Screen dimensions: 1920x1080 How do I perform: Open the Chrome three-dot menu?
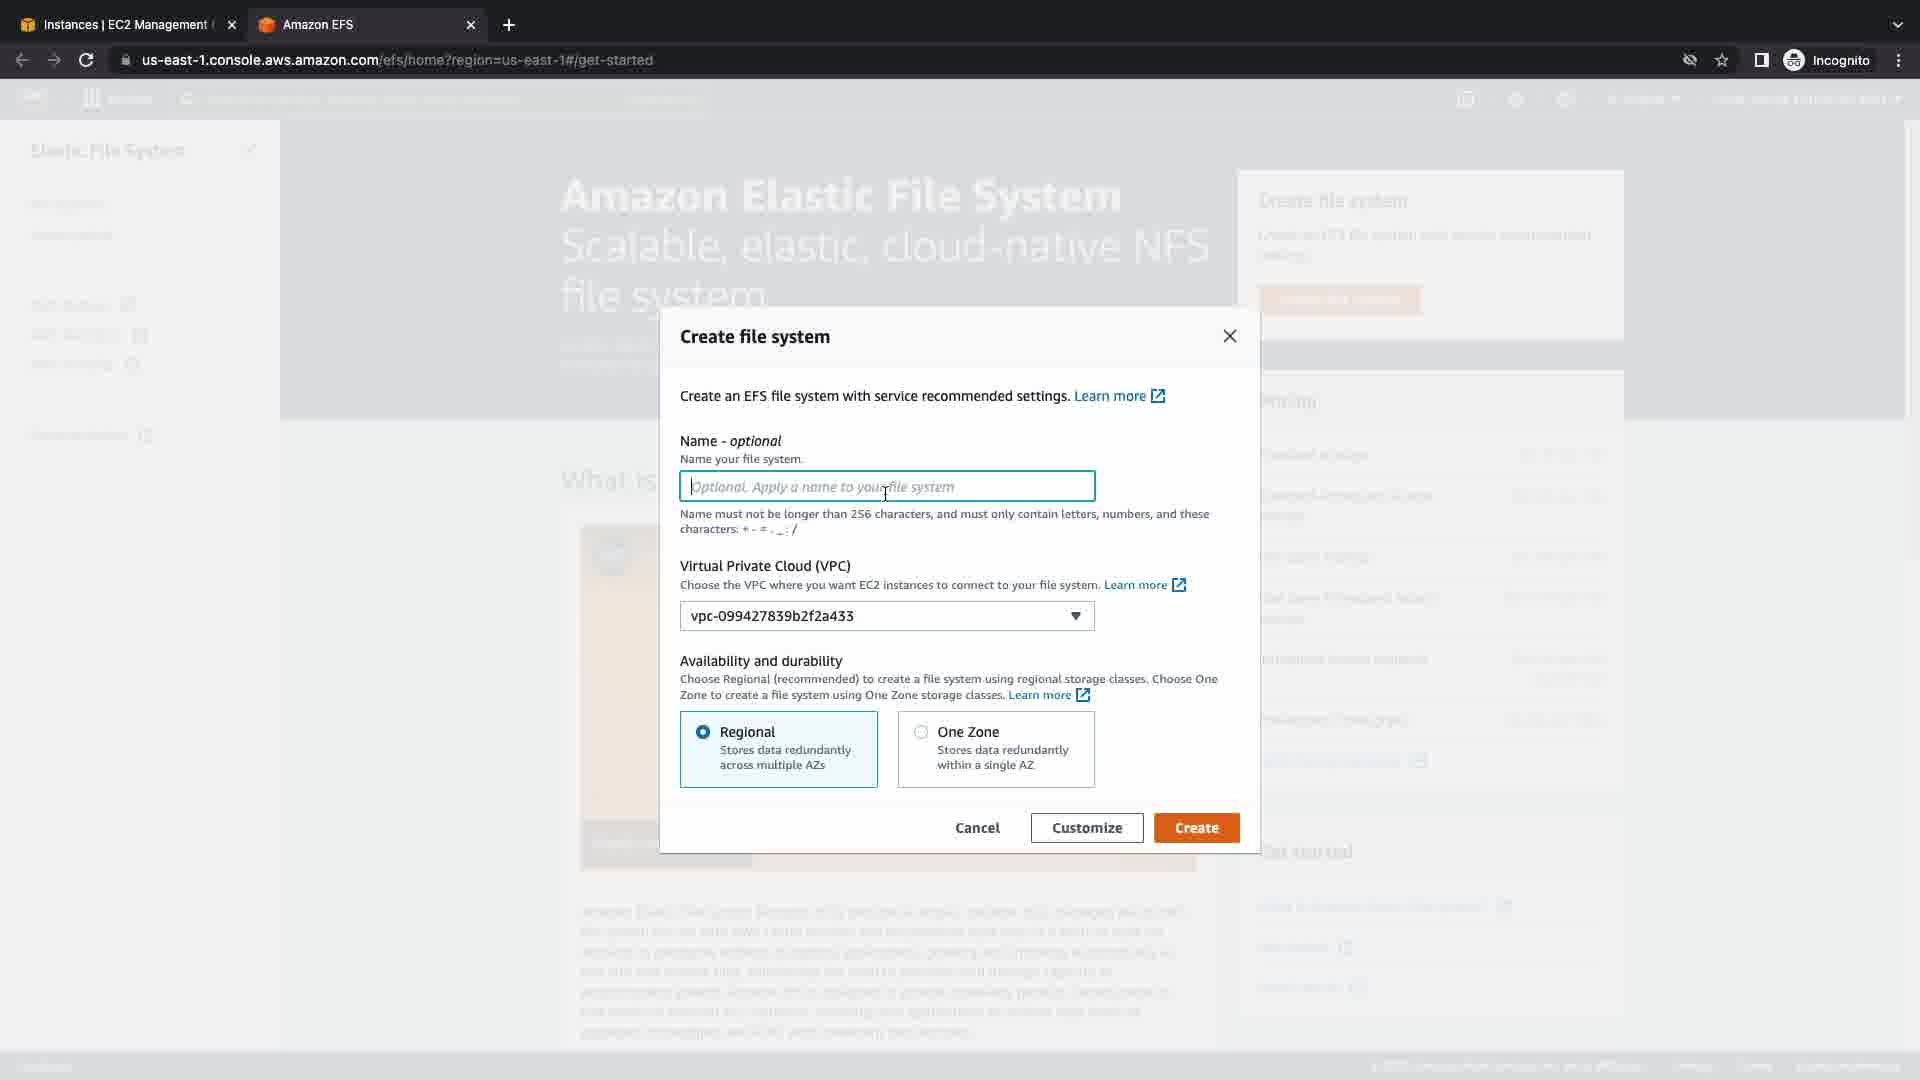tap(1898, 60)
